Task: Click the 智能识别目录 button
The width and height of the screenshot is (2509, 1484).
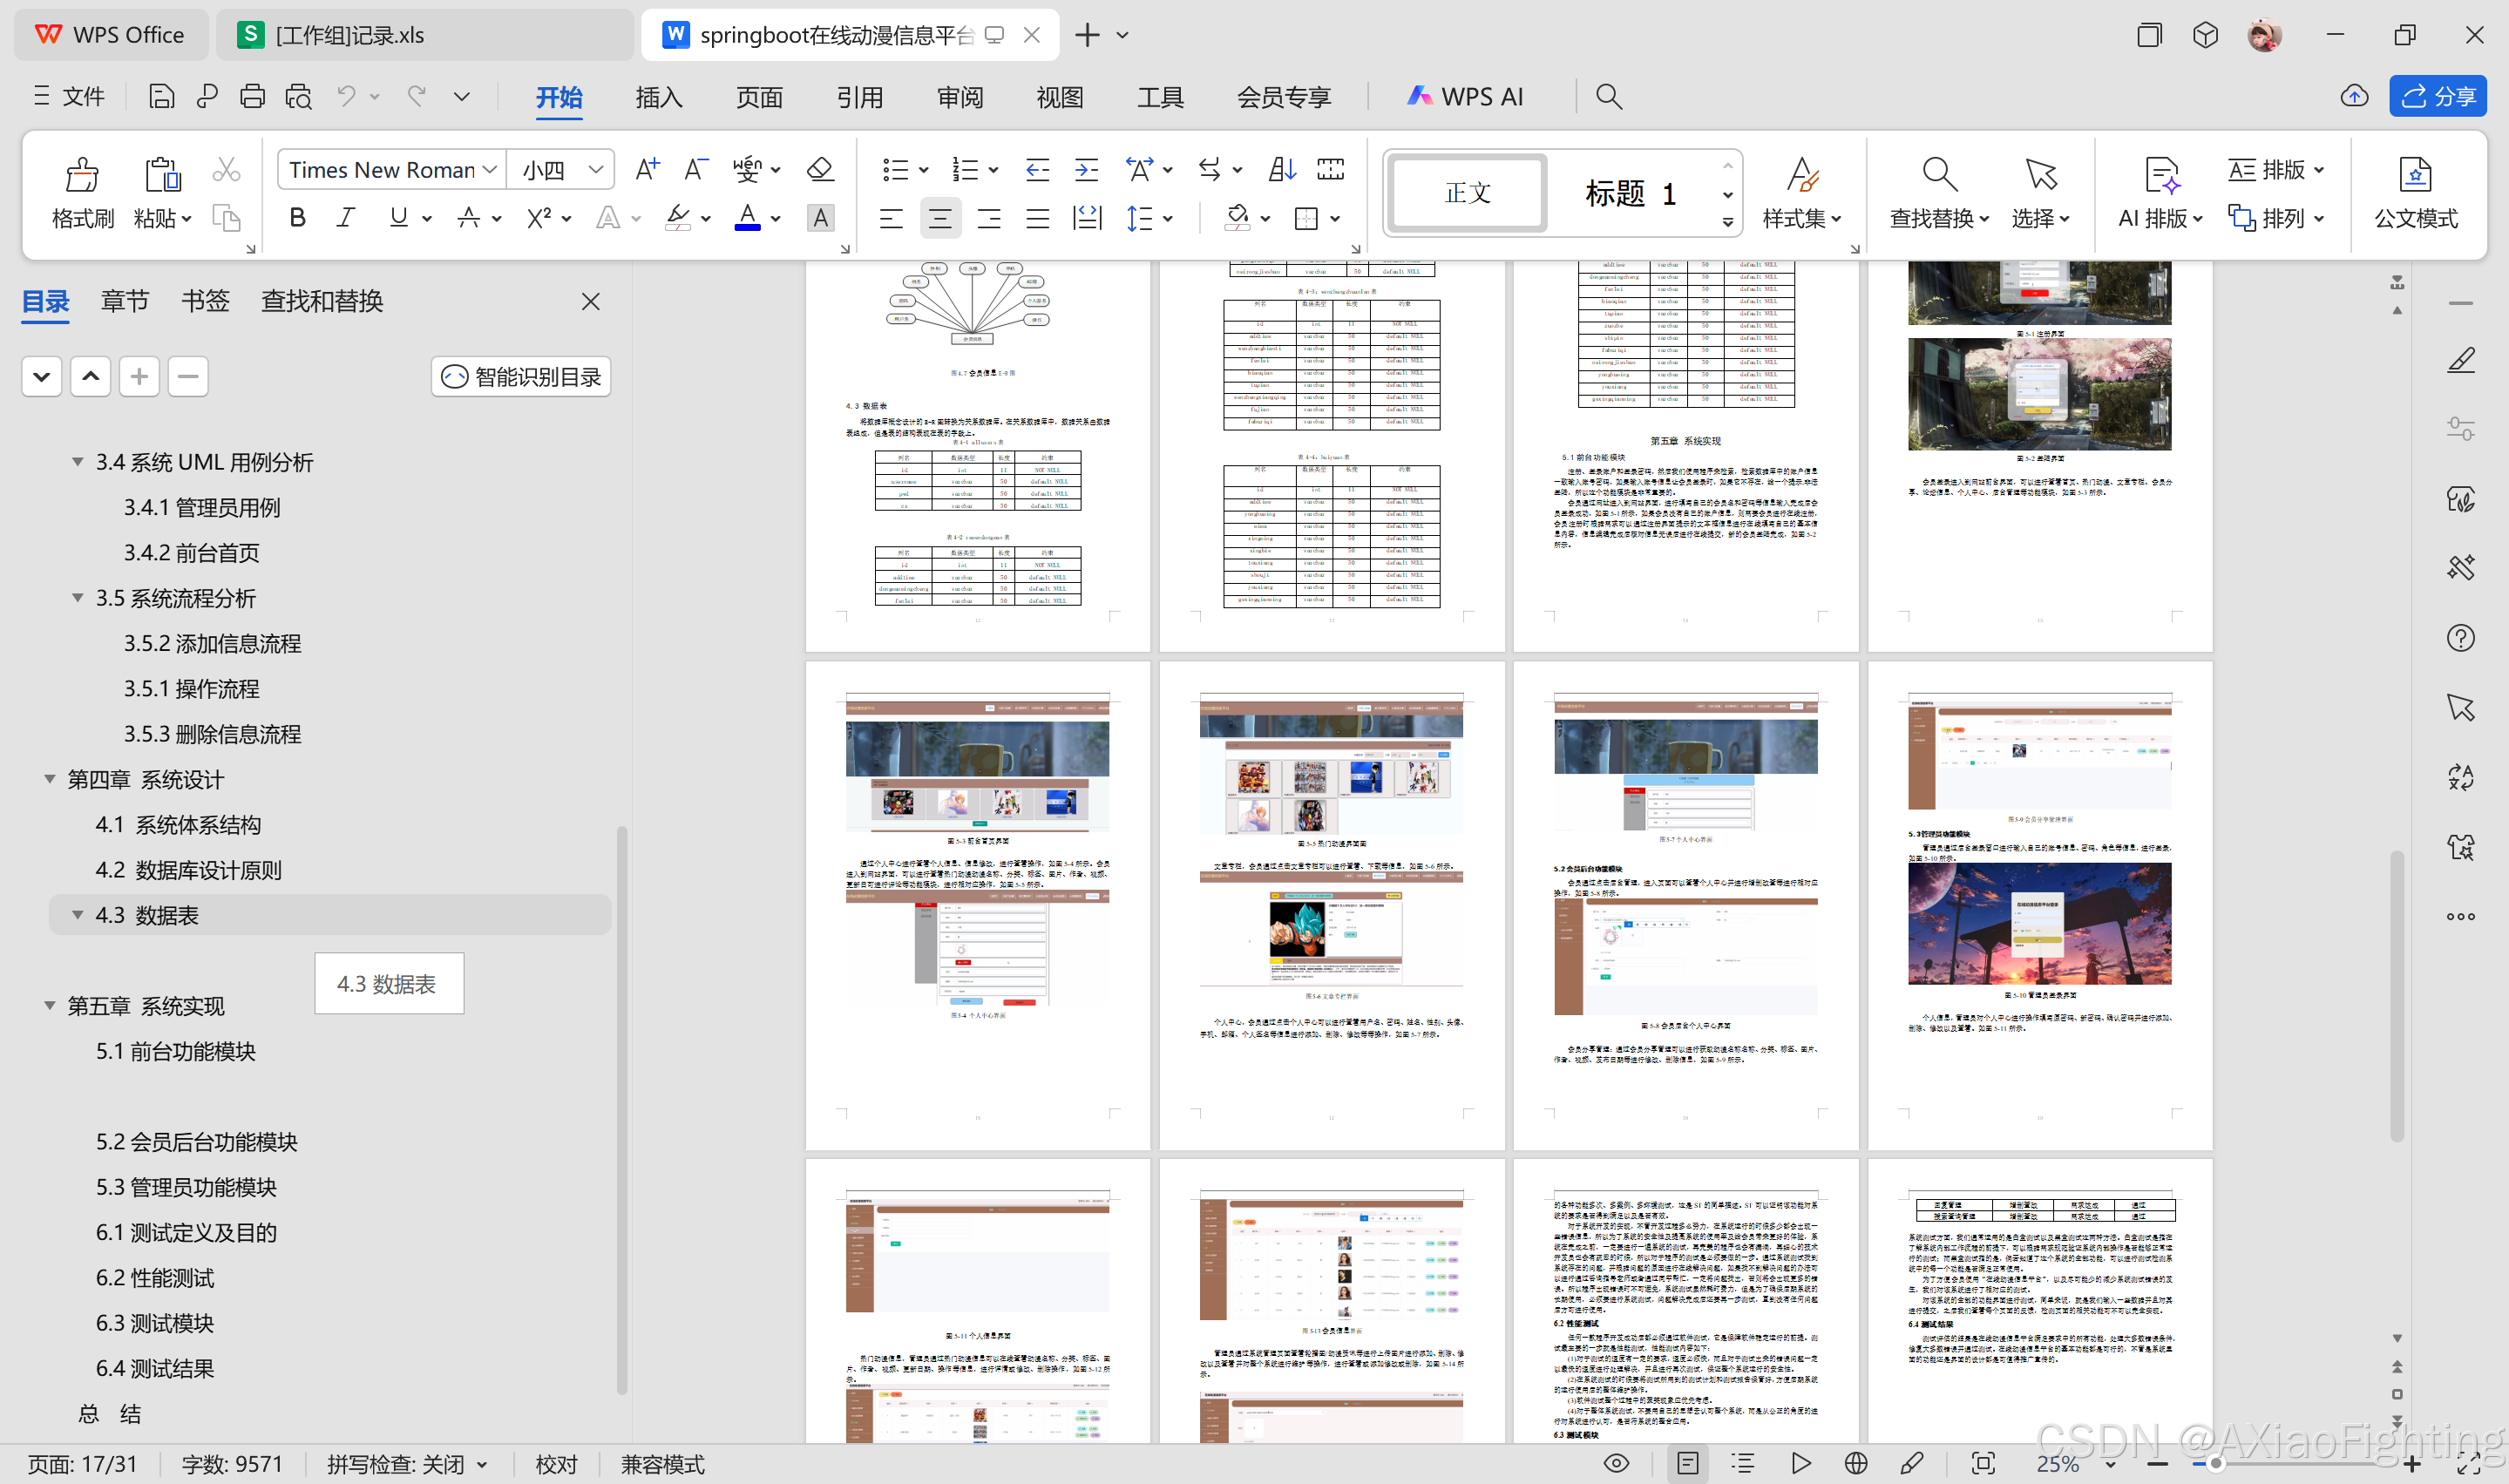Action: coord(521,377)
